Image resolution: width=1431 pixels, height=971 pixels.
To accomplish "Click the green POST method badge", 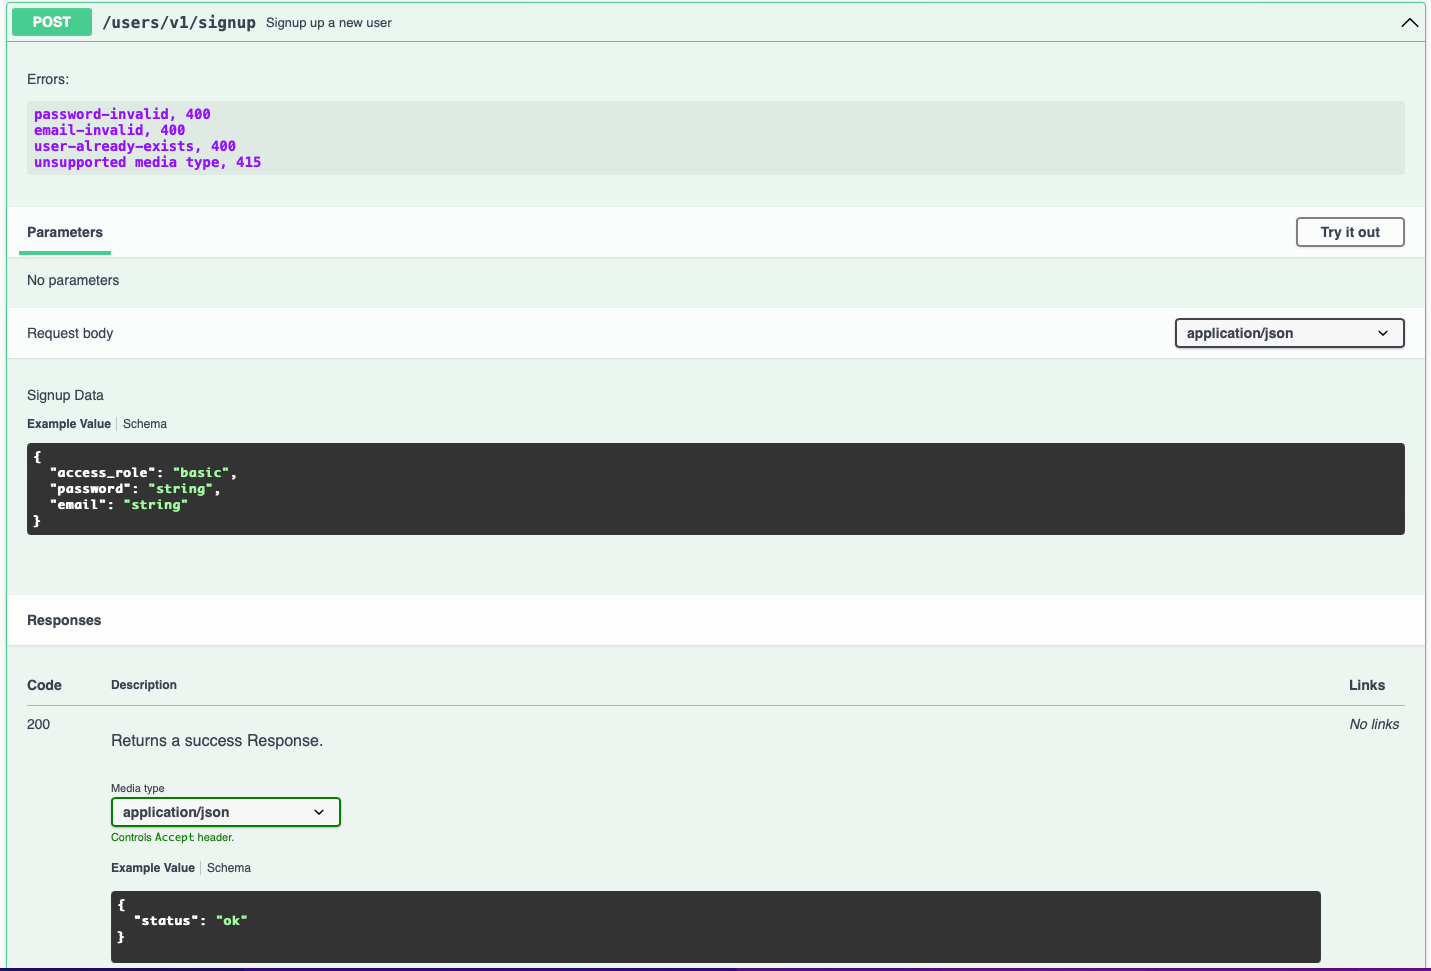I will pos(52,22).
